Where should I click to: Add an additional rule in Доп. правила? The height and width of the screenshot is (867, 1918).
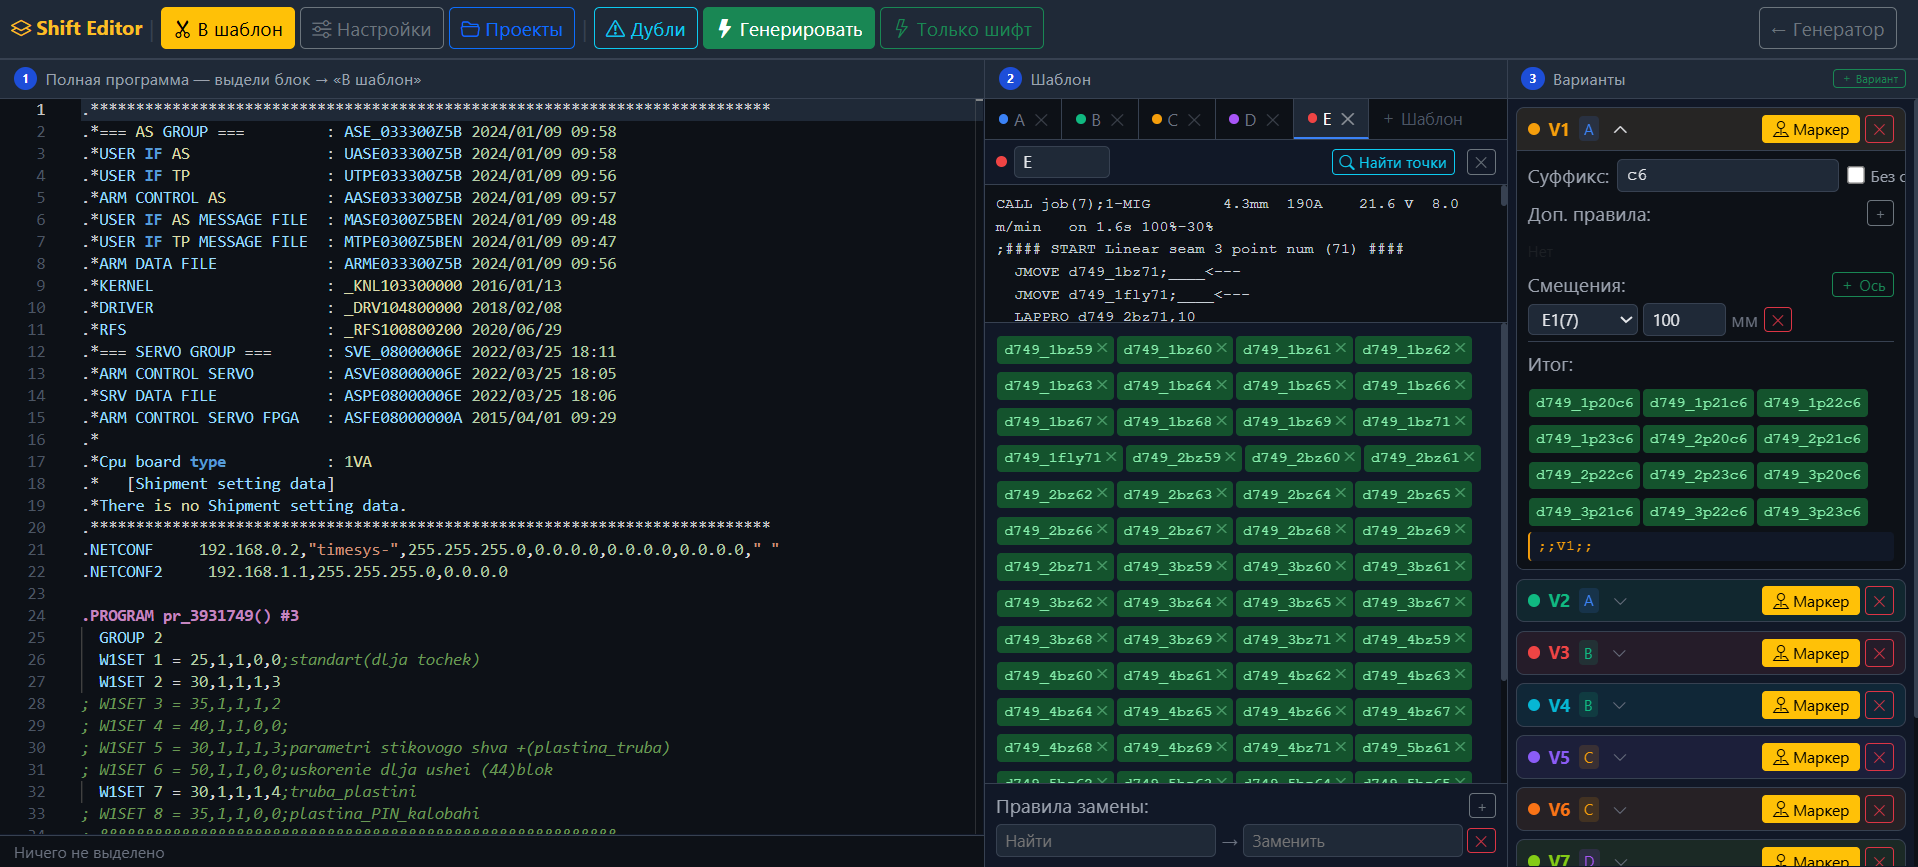1880,213
